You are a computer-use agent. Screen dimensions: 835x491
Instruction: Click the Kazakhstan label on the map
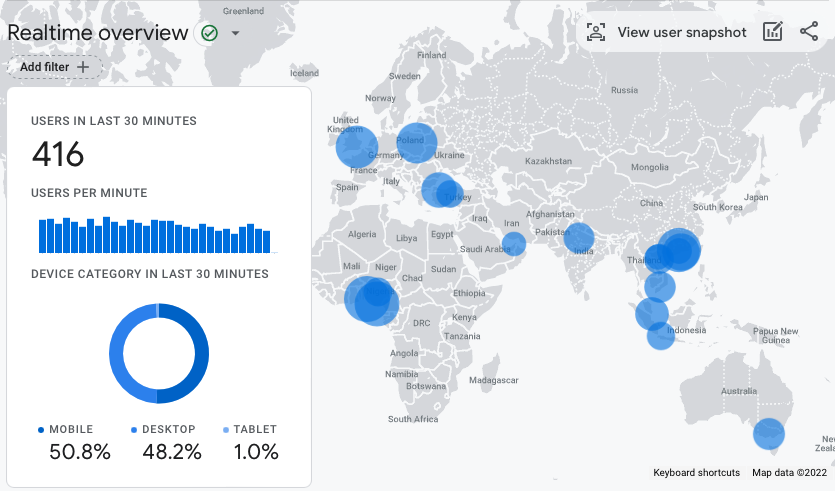[548, 161]
